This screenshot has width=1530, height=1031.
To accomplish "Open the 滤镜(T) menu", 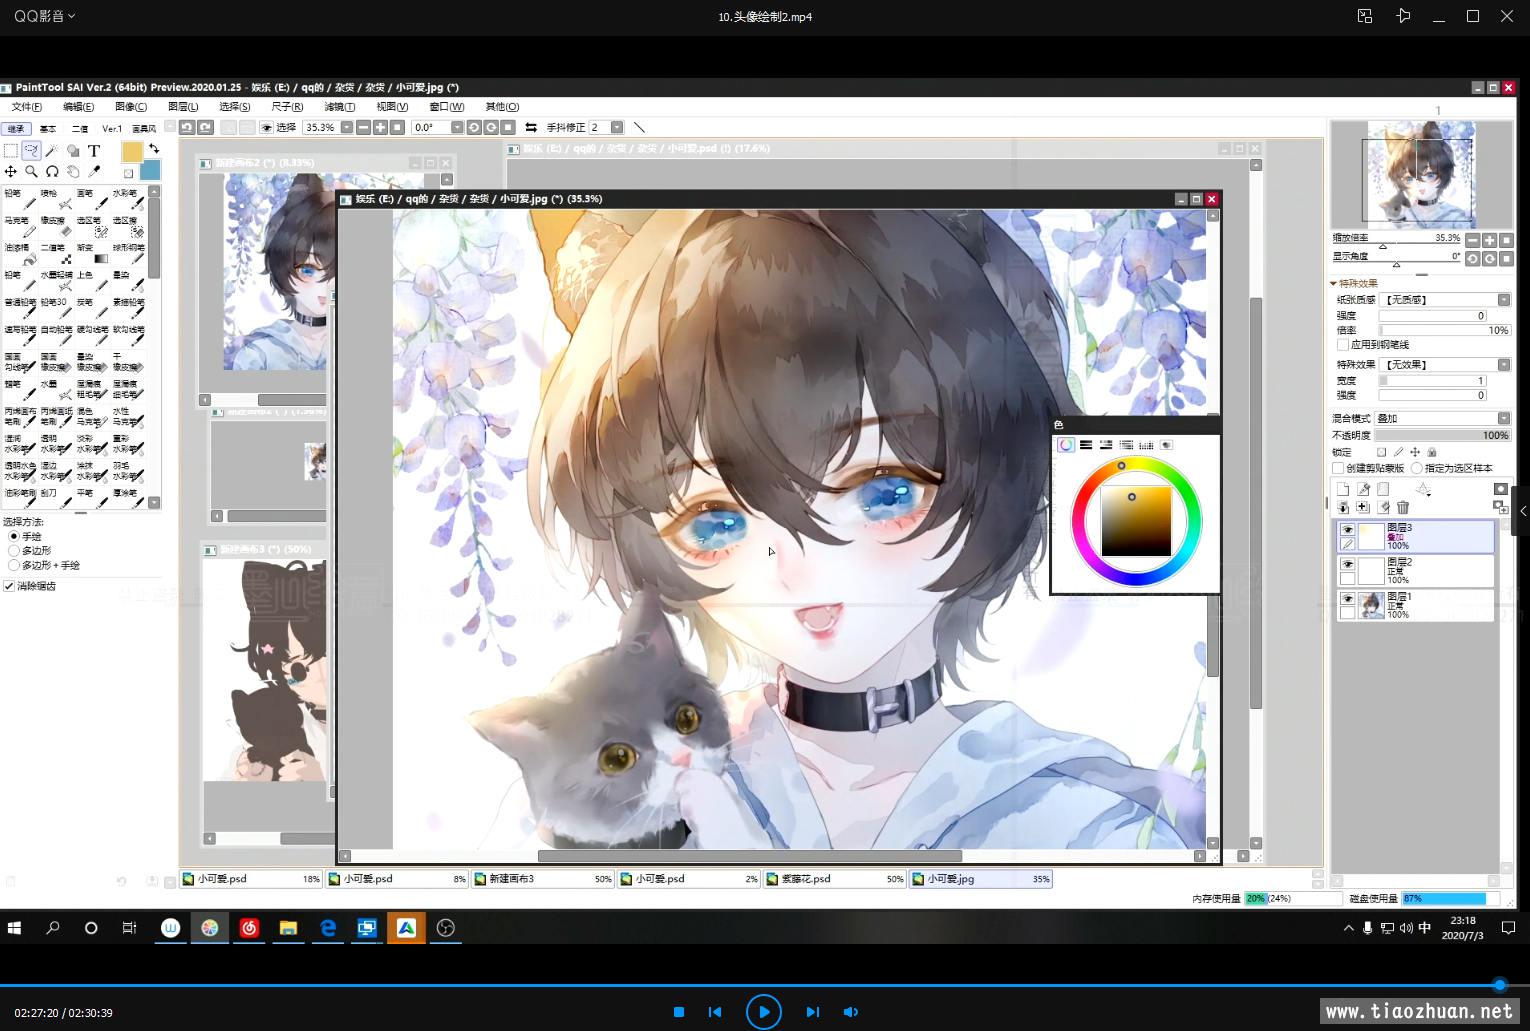I will pyautogui.click(x=339, y=107).
